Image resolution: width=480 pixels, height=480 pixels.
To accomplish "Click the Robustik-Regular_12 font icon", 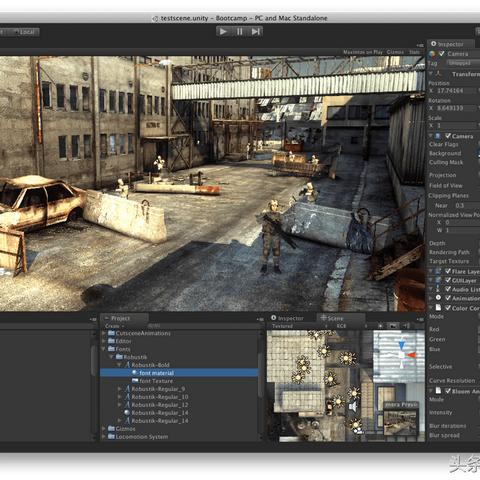I will [x=127, y=405].
